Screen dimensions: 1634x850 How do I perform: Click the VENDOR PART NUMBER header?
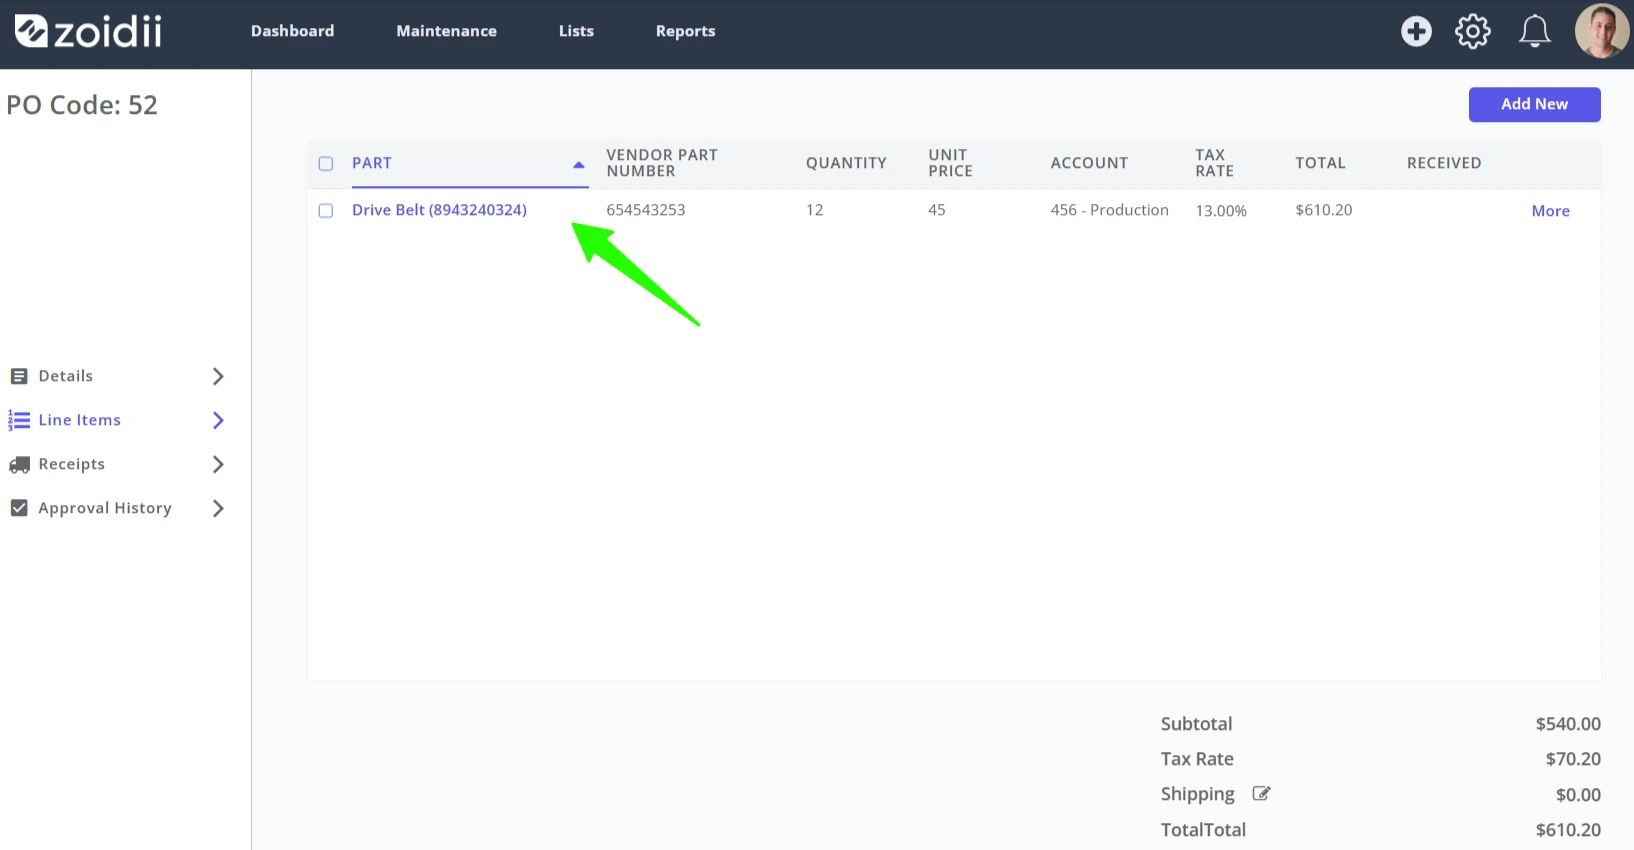tap(662, 163)
